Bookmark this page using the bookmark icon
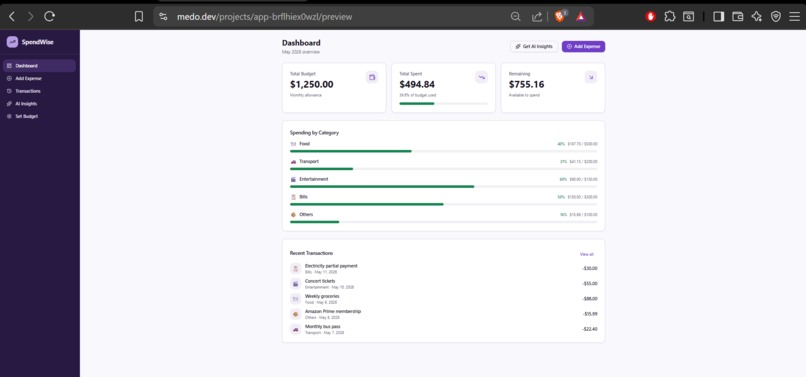806x377 pixels. (139, 16)
